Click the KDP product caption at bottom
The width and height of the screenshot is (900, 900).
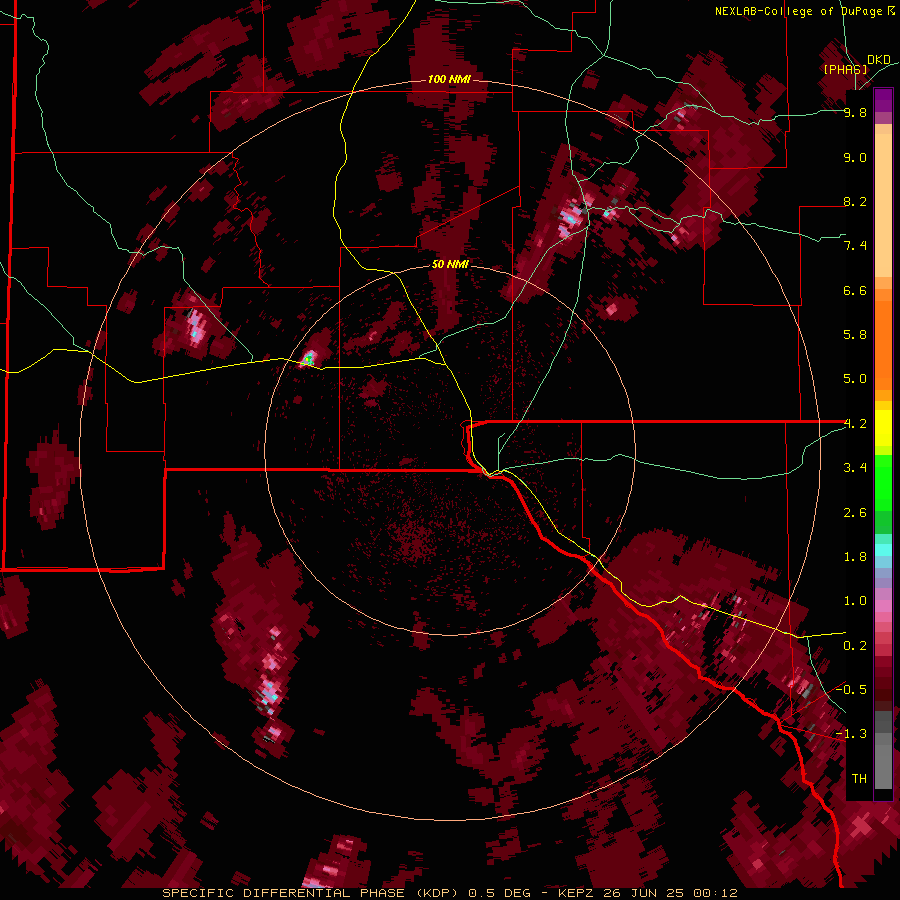tap(449, 893)
